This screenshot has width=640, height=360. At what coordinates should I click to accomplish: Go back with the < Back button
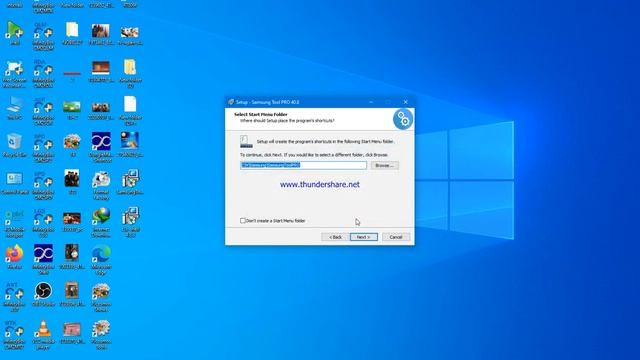coord(335,237)
